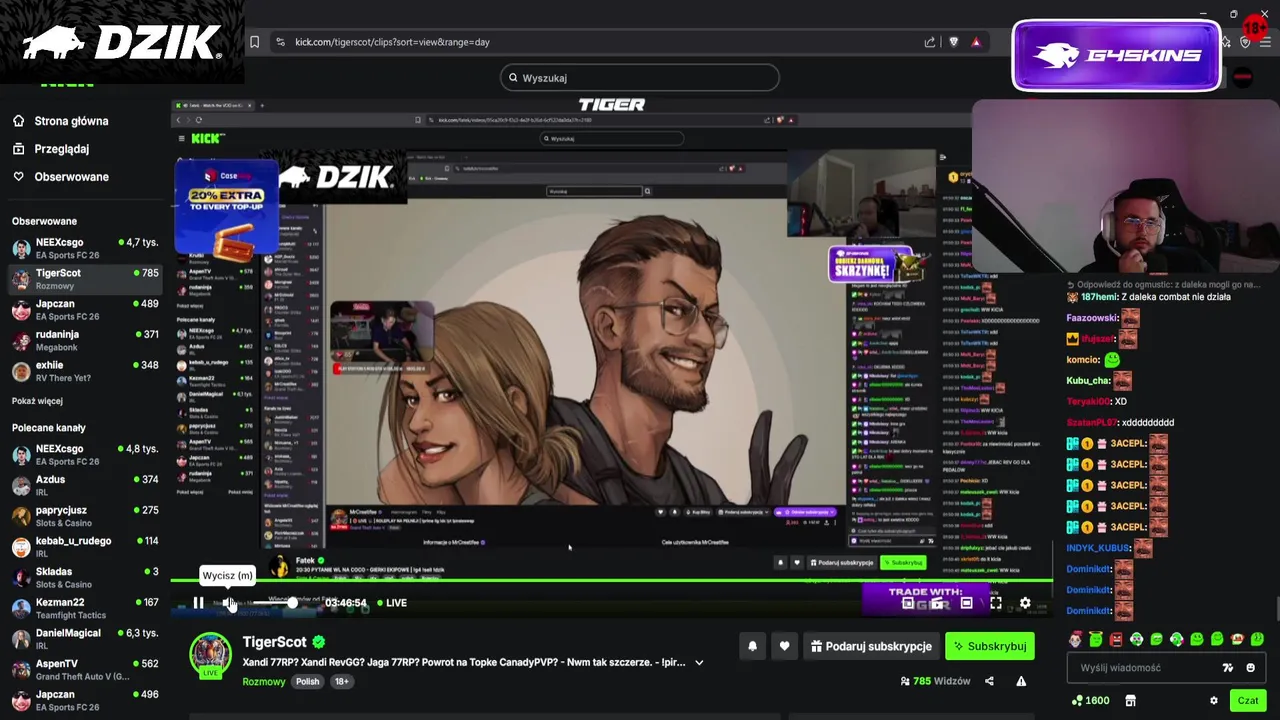Viewport: 1280px width, 720px height.
Task: Insert red angry face quick emote
Action: (1116, 639)
